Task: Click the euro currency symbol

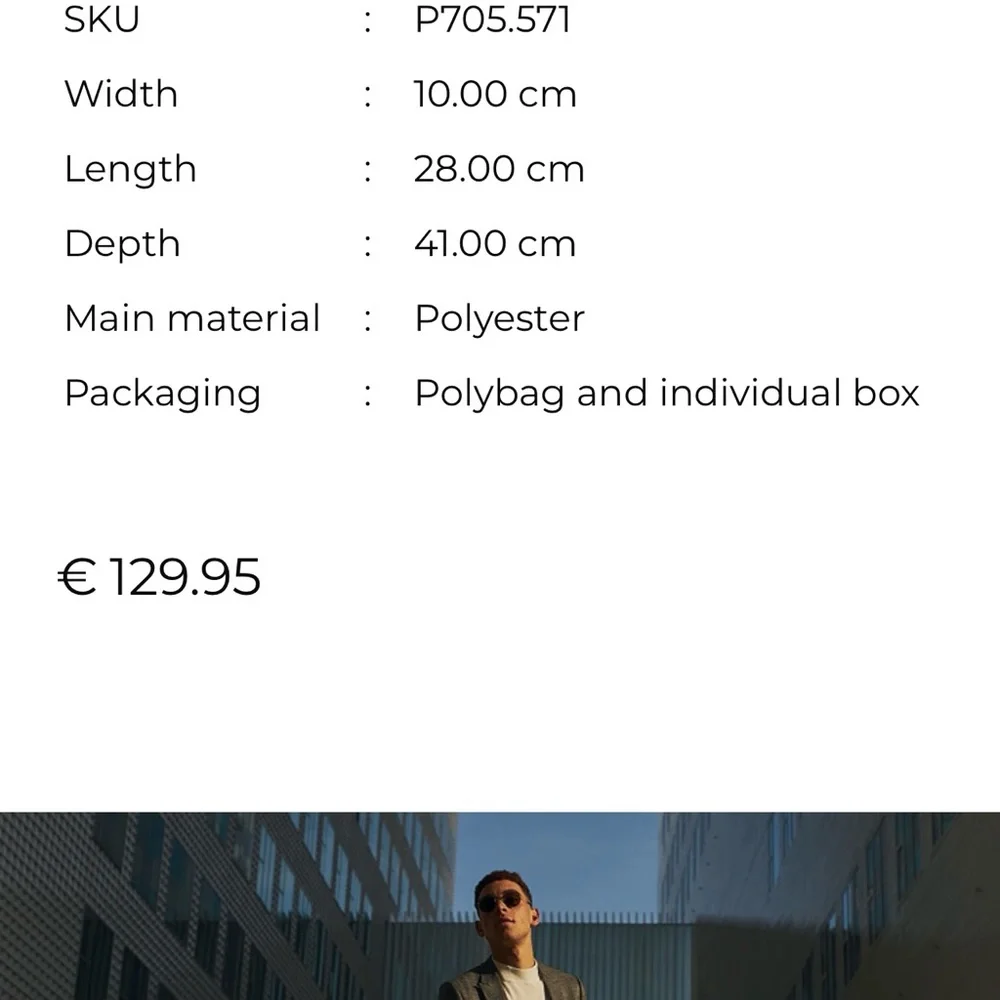Action: coord(77,577)
